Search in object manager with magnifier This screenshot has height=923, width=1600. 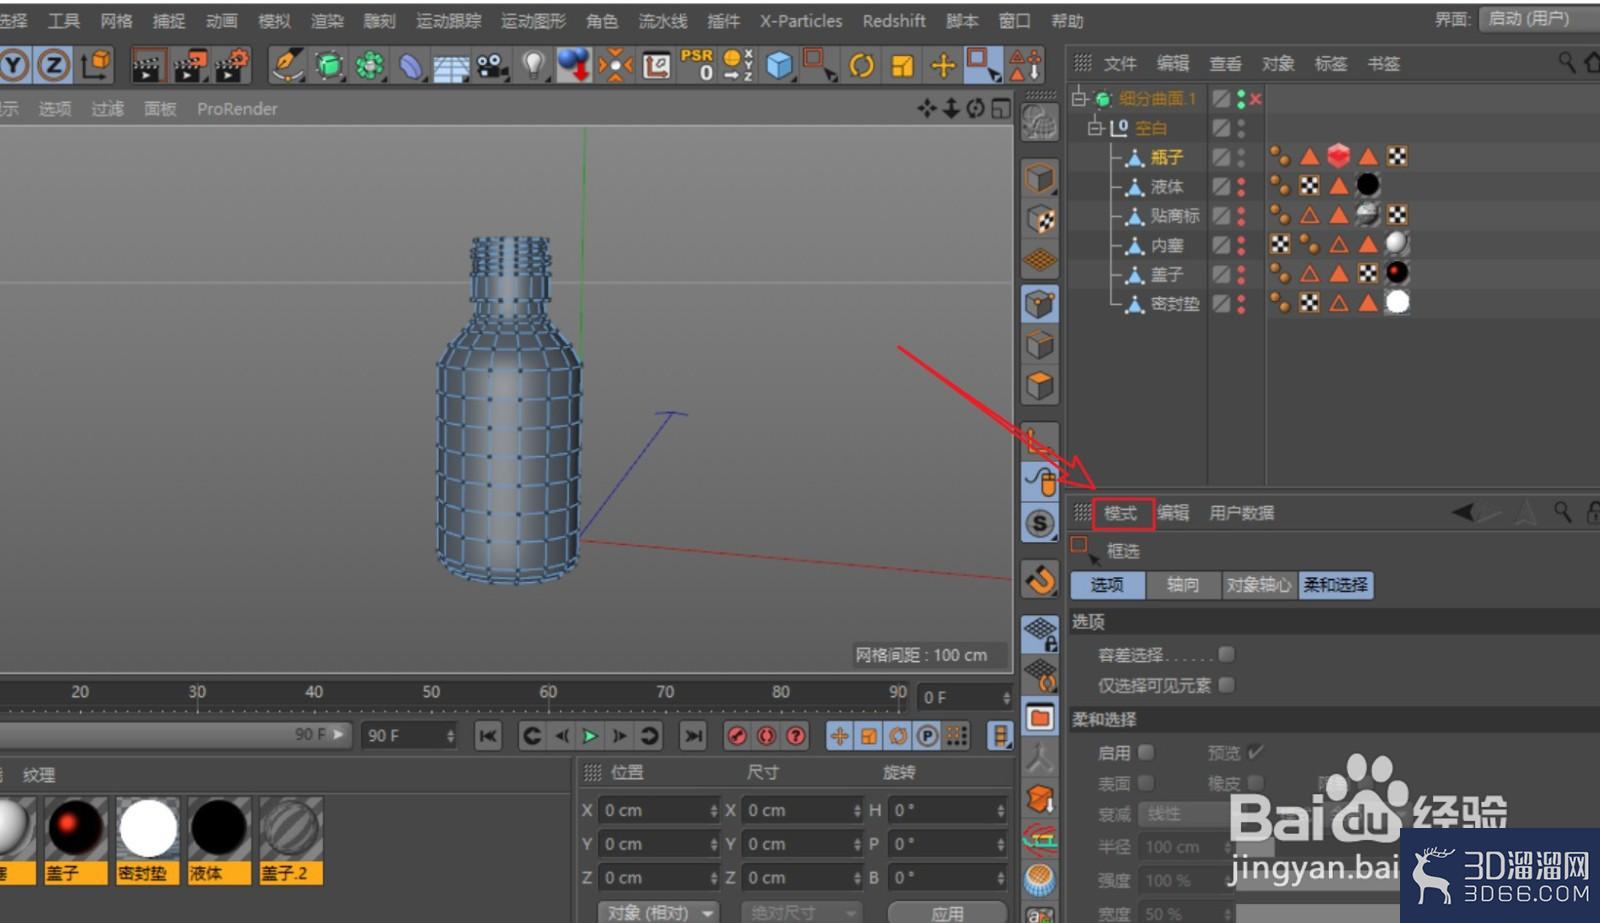[x=1566, y=63]
